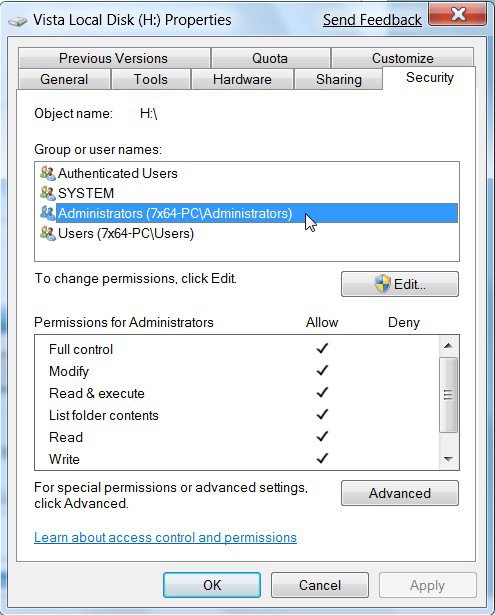Click the Apply button

[x=428, y=585]
